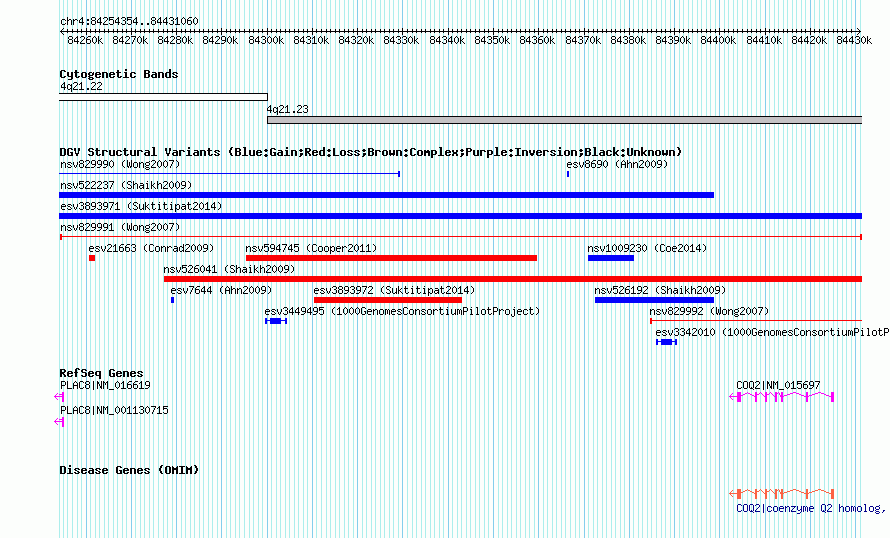Open the COQ2|coenzyme Q2 homolog link
Image resolution: width=890 pixels, height=538 pixels.
coord(811,508)
